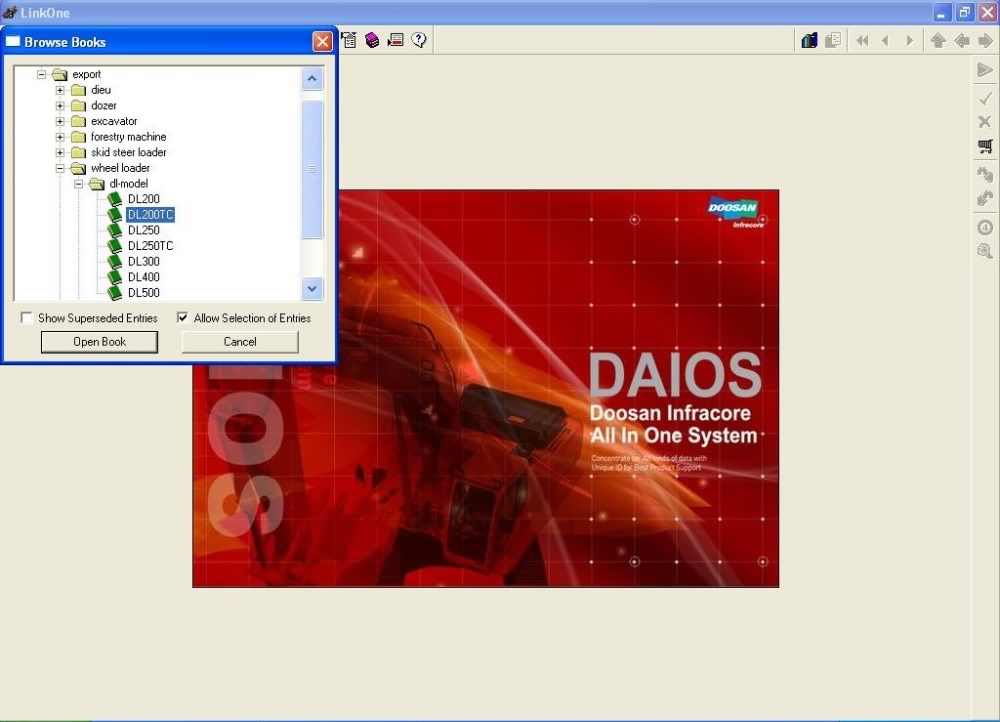Select the DL250 book entry
Viewport: 1000px width, 722px height.
click(x=143, y=230)
